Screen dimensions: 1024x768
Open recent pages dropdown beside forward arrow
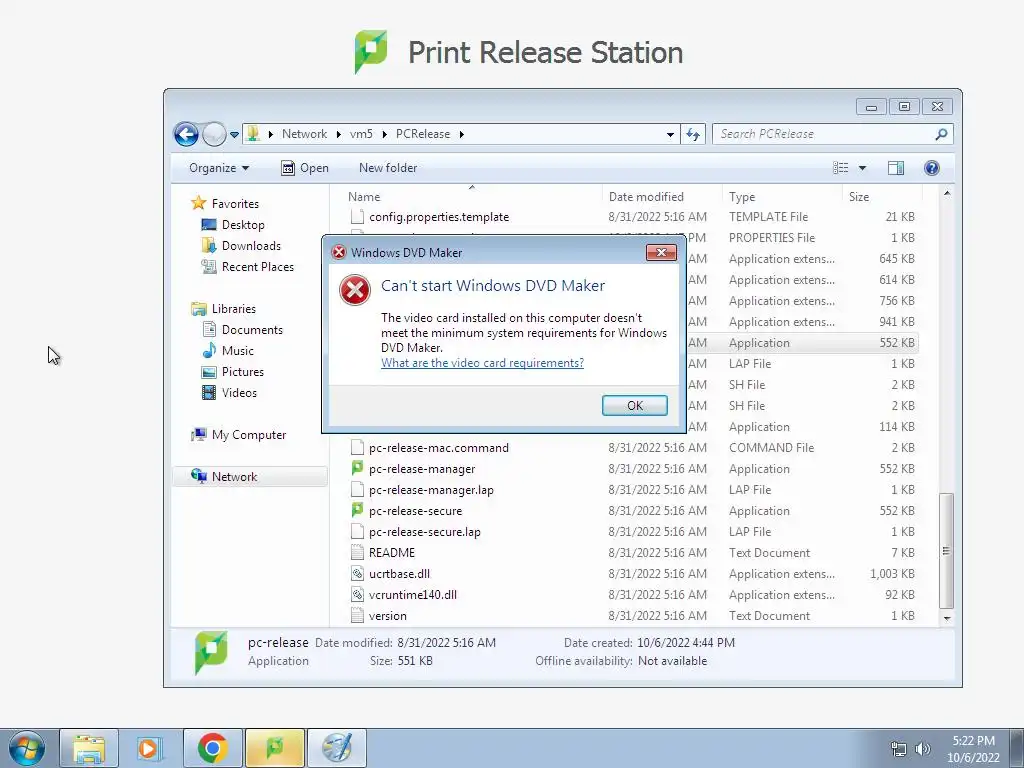(234, 135)
